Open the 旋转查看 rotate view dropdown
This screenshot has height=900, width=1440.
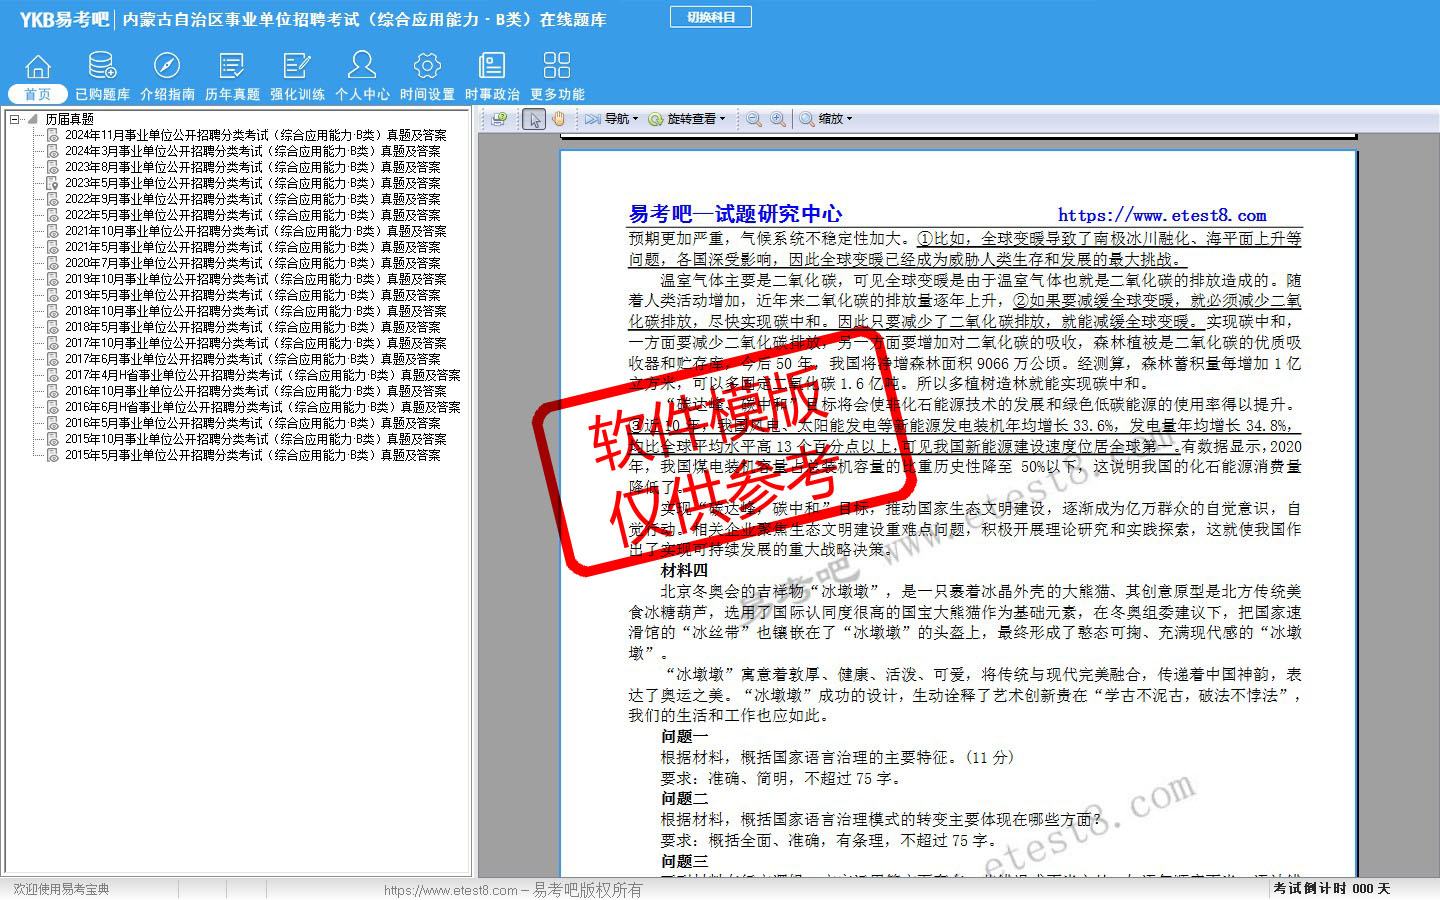[x=687, y=119]
